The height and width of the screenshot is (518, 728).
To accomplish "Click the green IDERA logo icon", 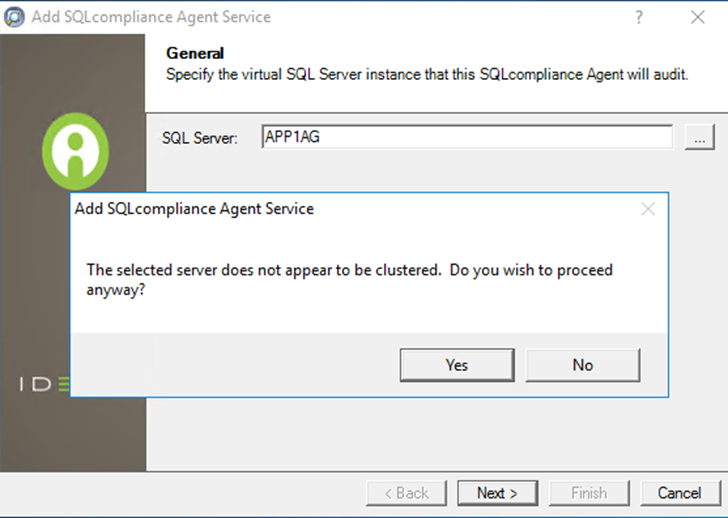I will click(x=75, y=151).
